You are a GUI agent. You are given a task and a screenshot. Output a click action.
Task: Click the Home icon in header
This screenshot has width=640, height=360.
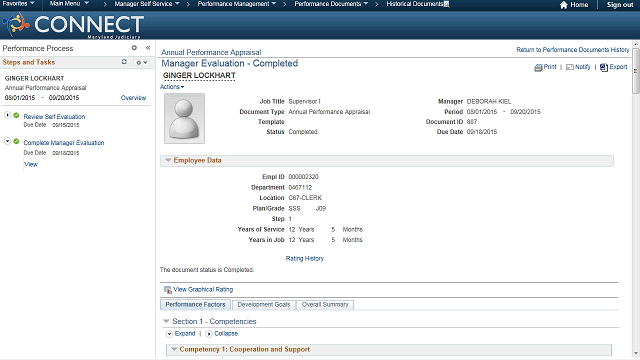[x=564, y=4]
